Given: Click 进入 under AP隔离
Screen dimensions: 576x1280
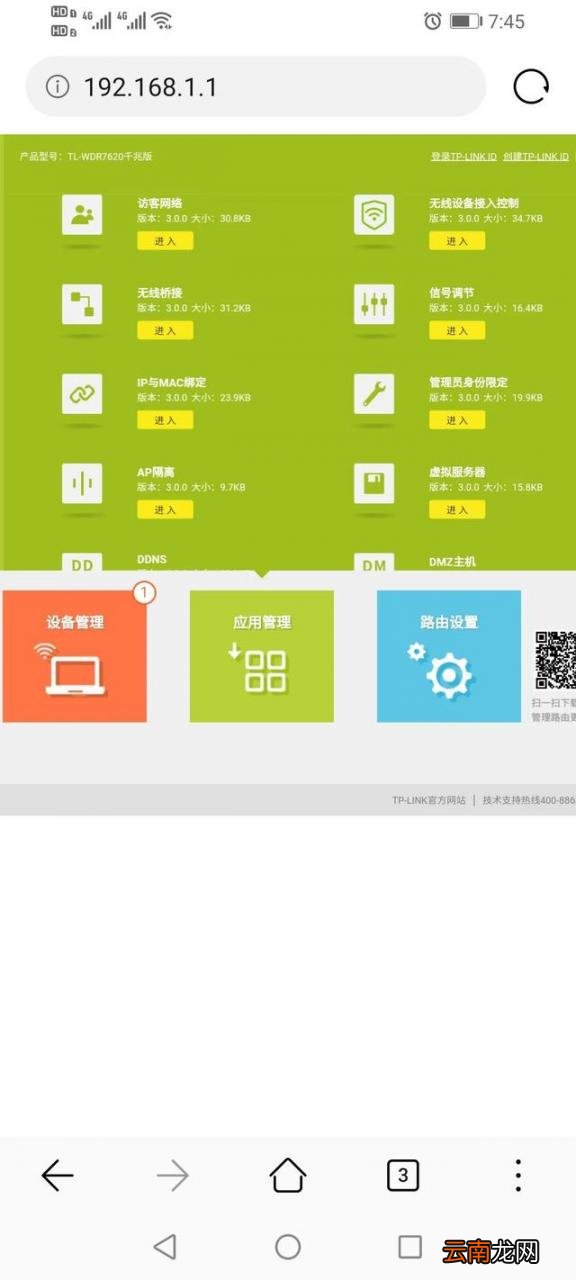Looking at the screenshot, I should pos(165,510).
